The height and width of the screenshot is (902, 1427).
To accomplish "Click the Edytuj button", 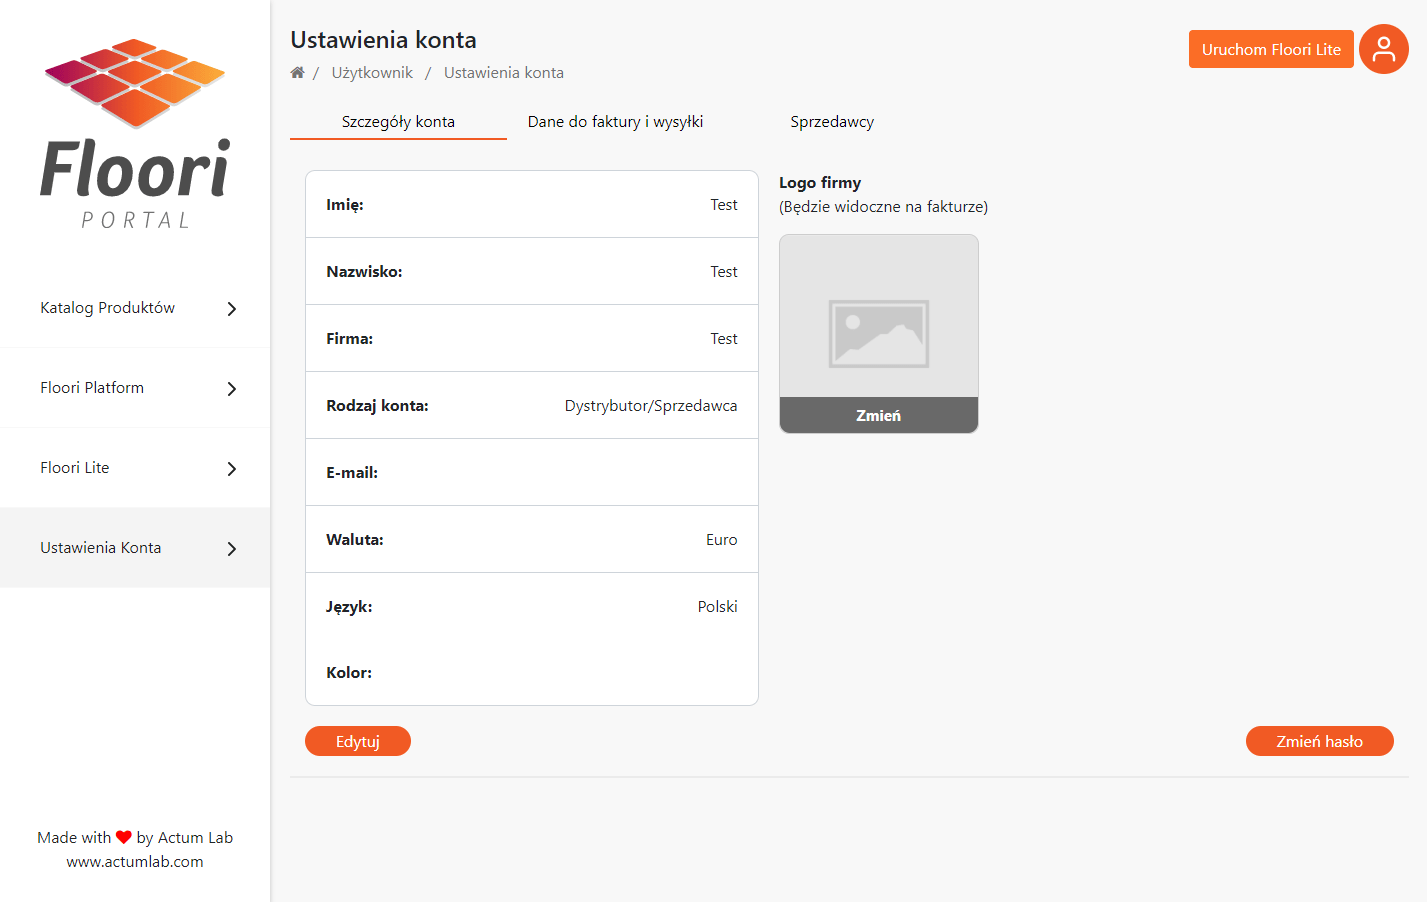I will [x=358, y=741].
